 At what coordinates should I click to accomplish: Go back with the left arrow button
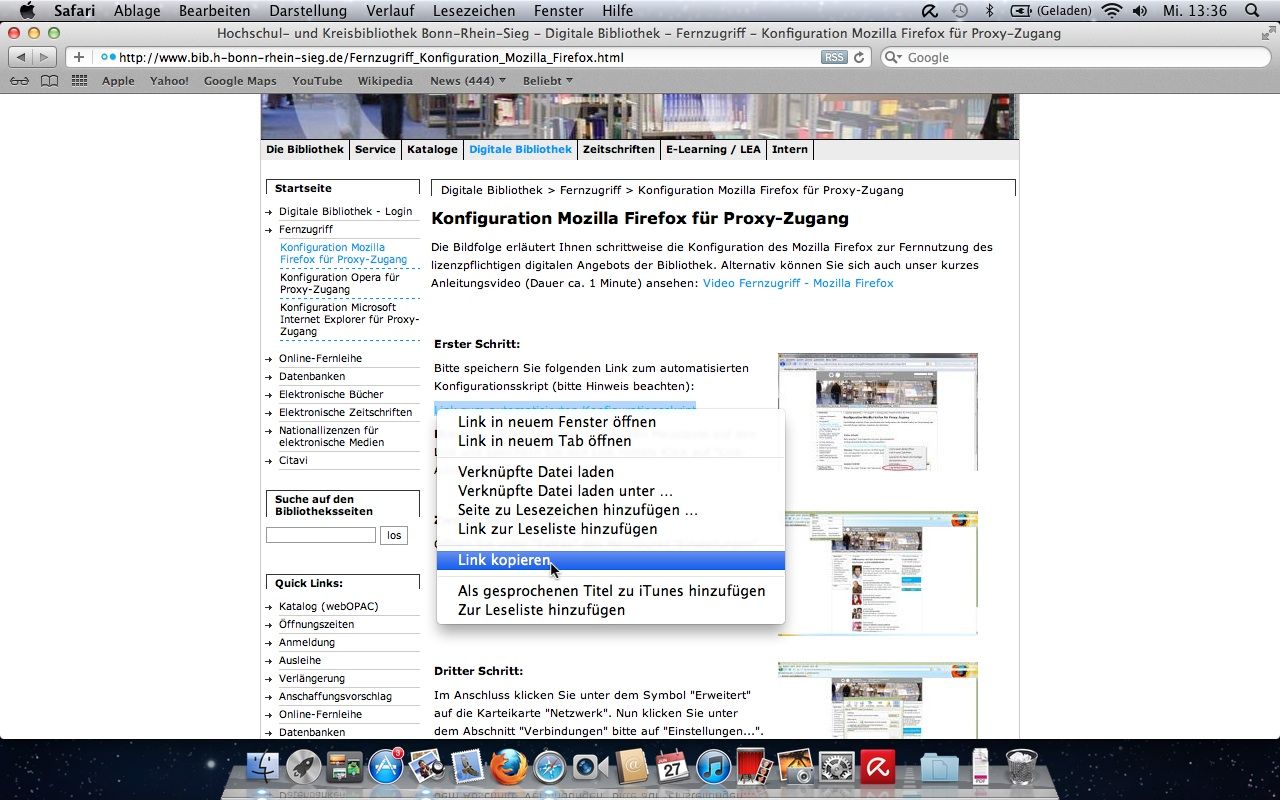[21, 58]
